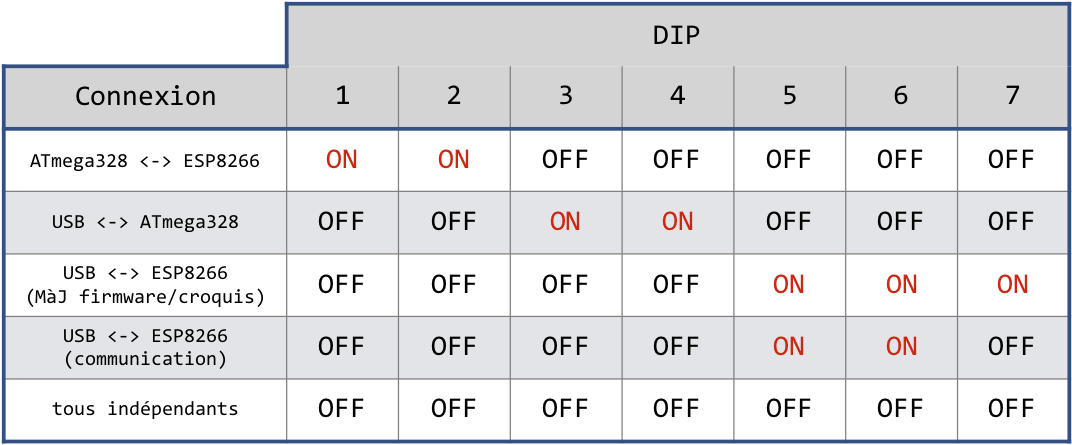The height and width of the screenshot is (445, 1072).
Task: Click the USB <-> ESP8266 (communication) row label
Action: (x=145, y=346)
